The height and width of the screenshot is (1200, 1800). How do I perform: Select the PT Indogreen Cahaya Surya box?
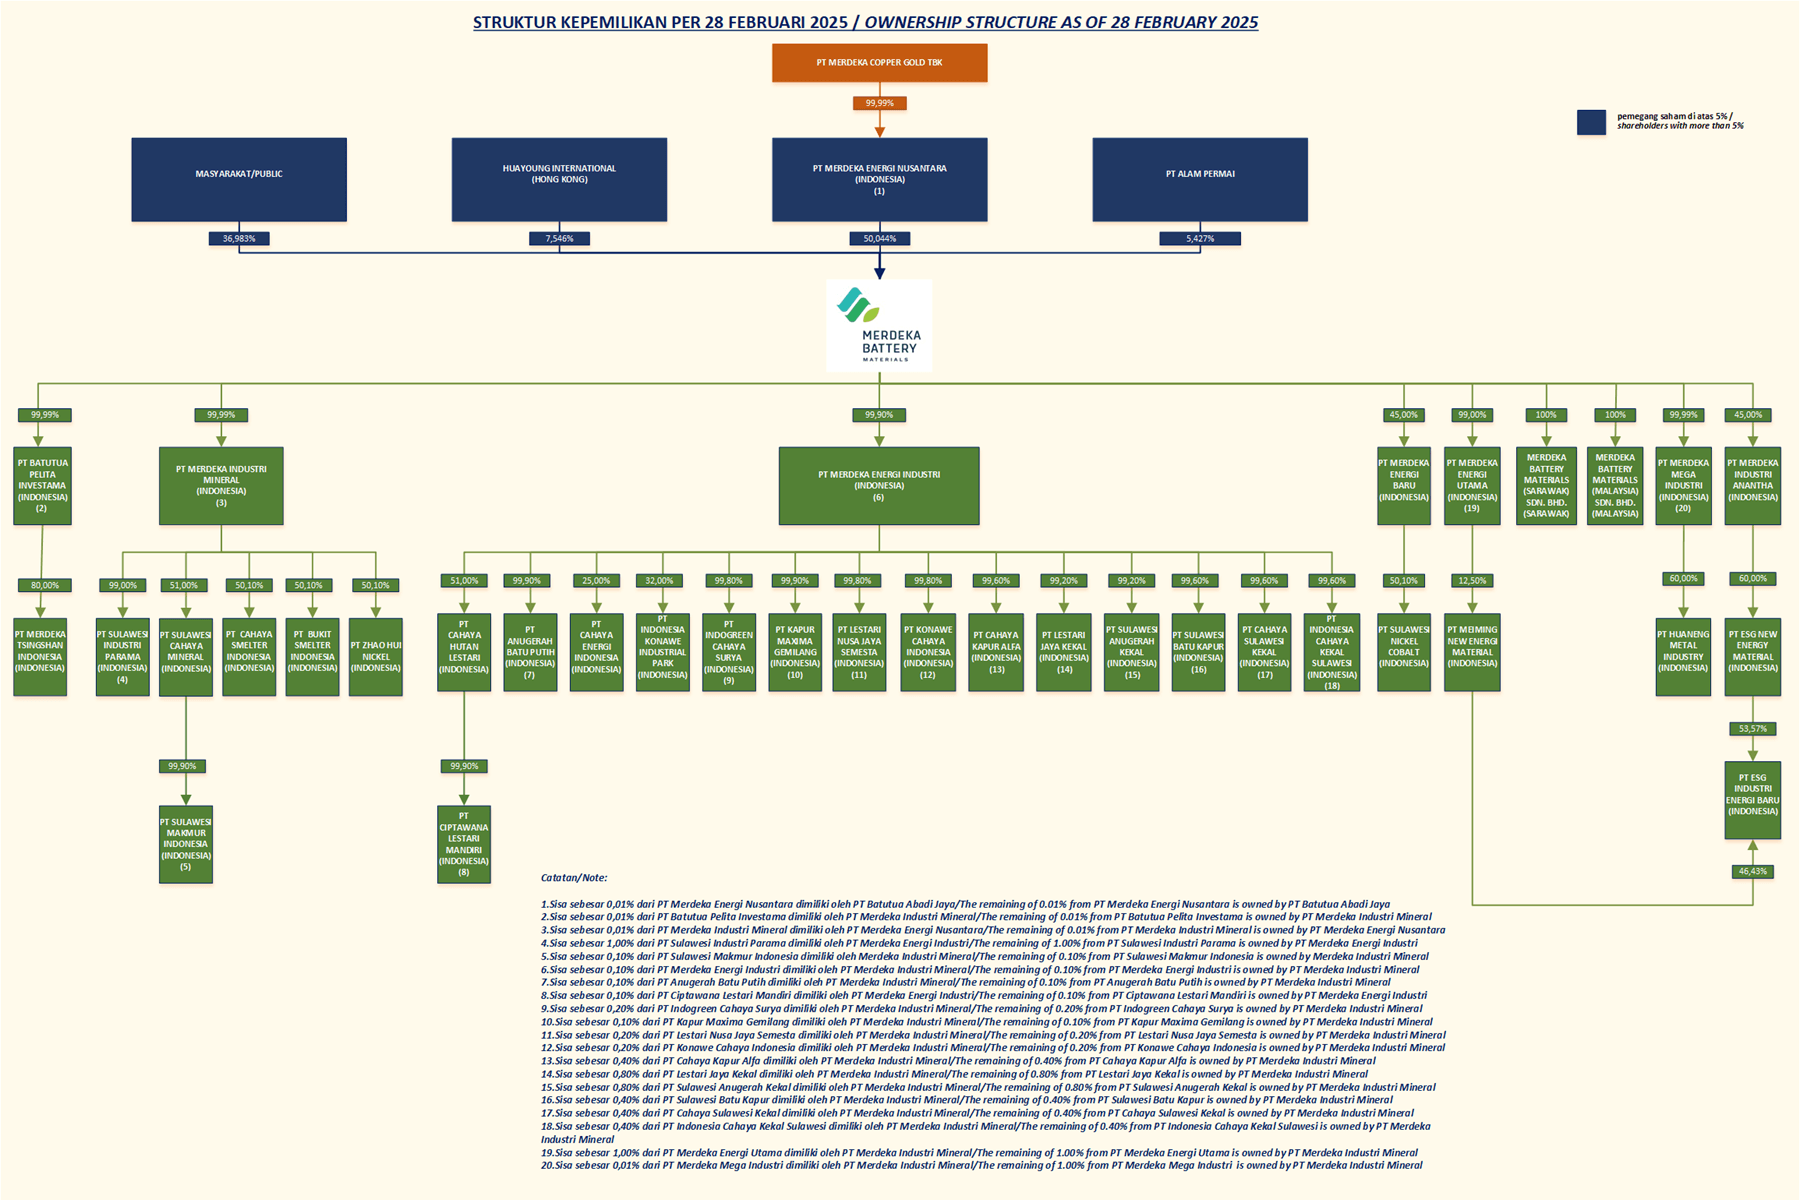(729, 652)
